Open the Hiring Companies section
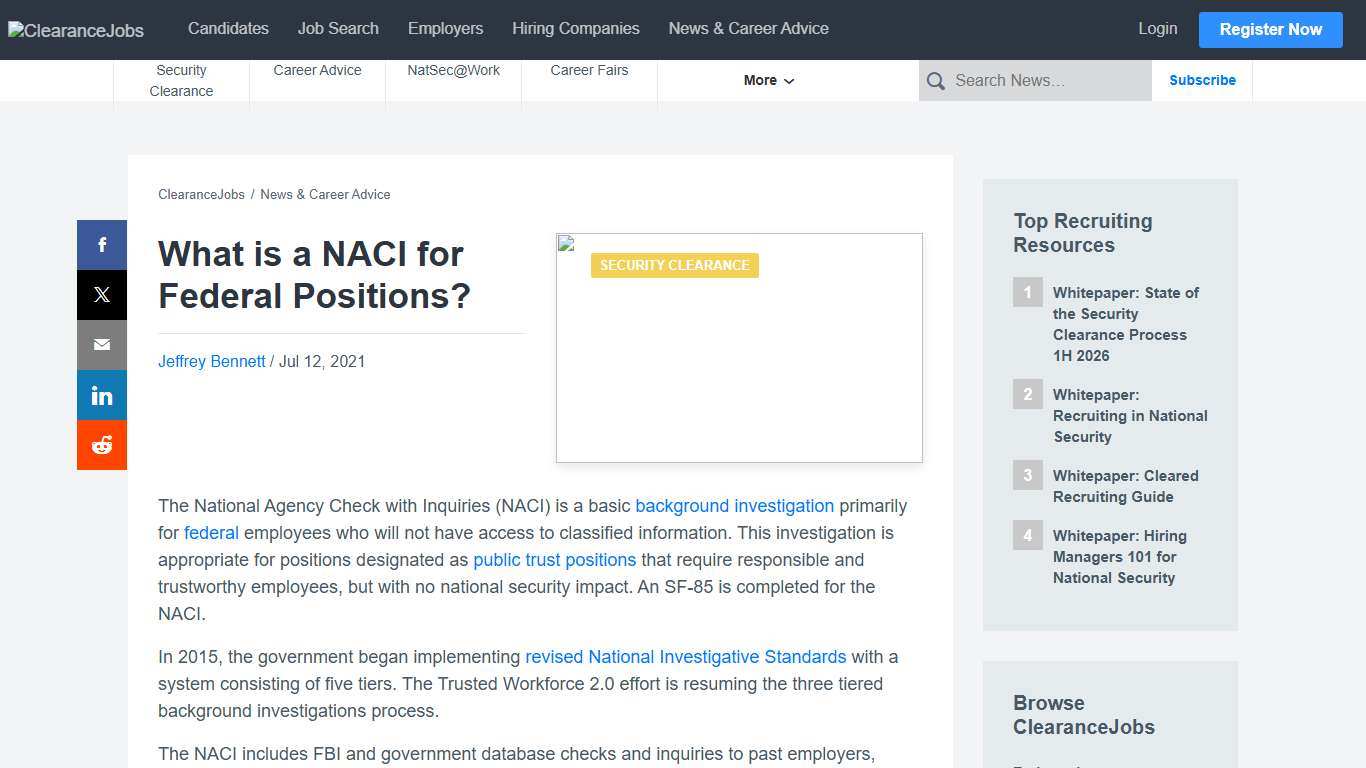The width and height of the screenshot is (1366, 768). 575,29
